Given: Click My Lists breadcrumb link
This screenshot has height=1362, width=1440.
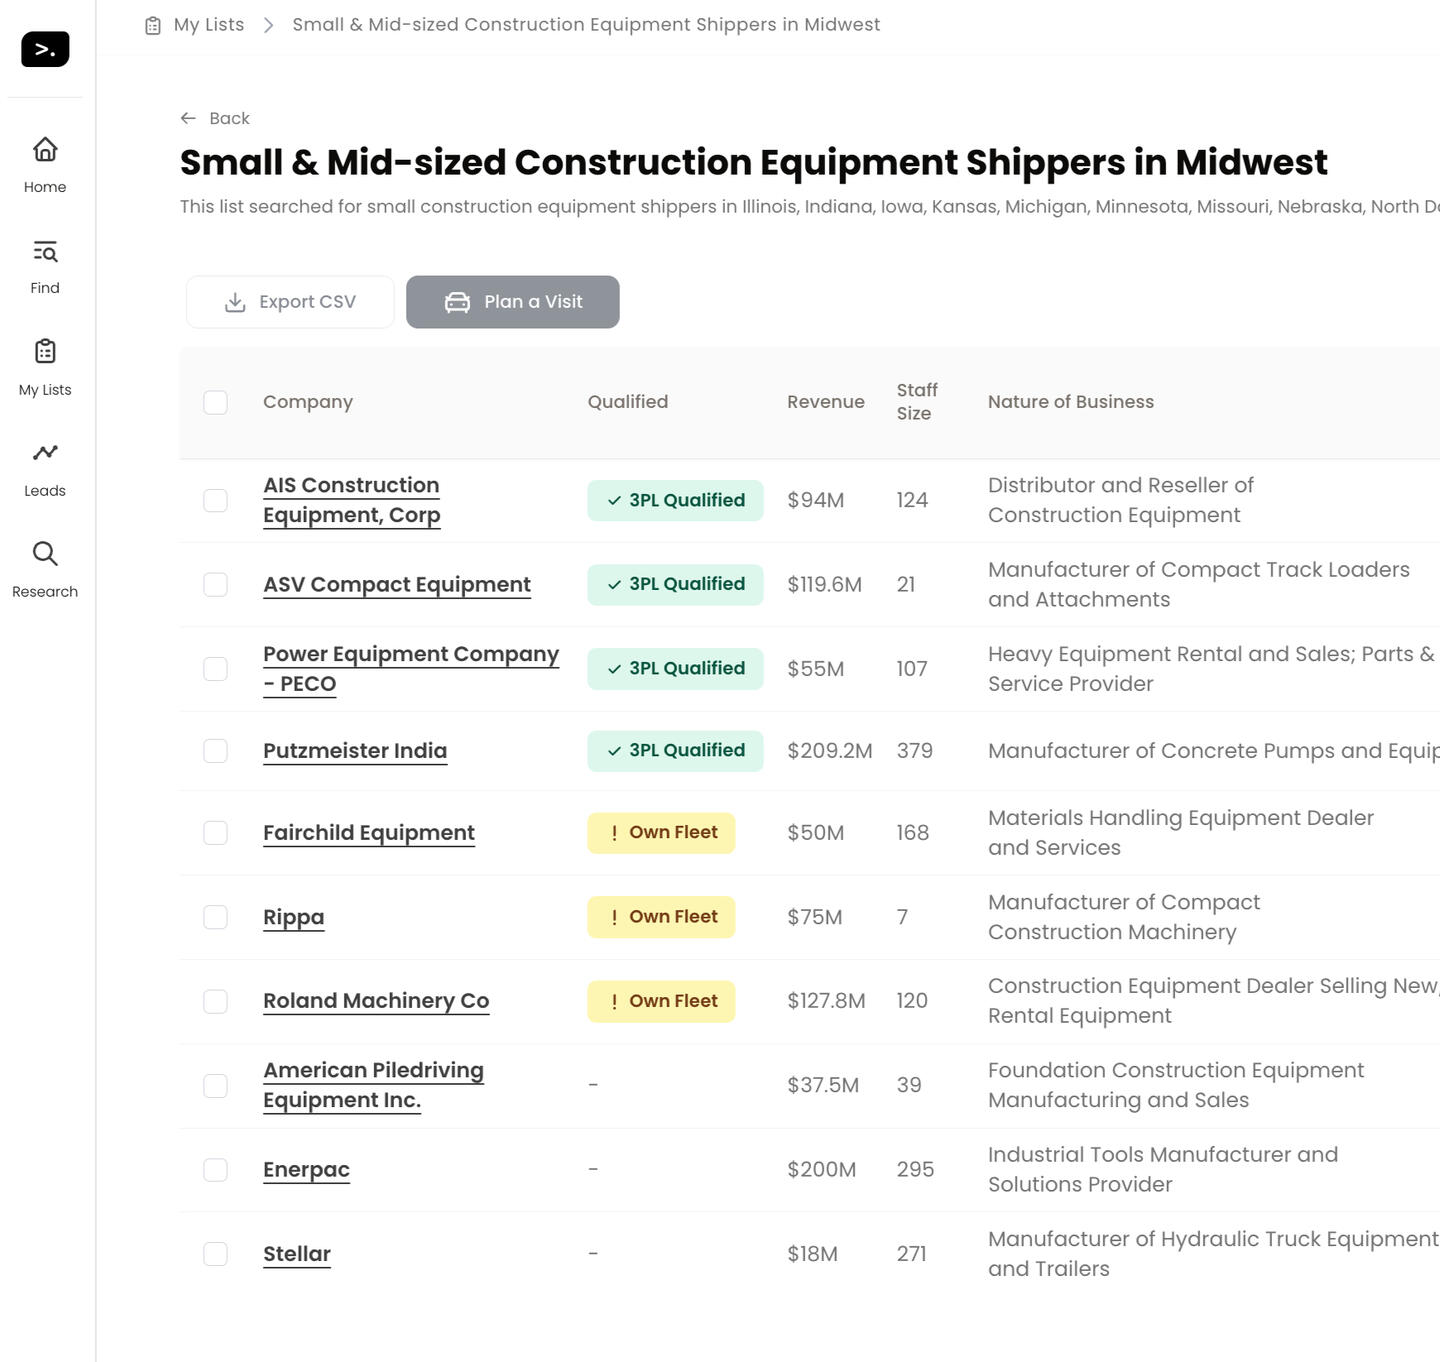Looking at the screenshot, I should [209, 25].
